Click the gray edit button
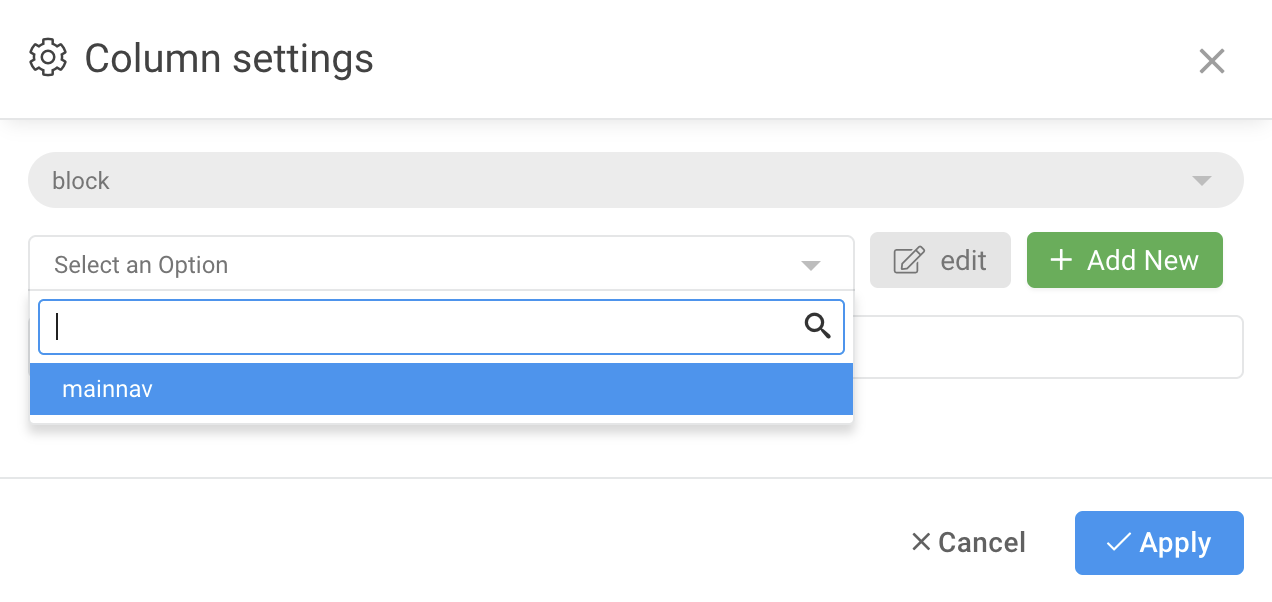 tap(940, 261)
